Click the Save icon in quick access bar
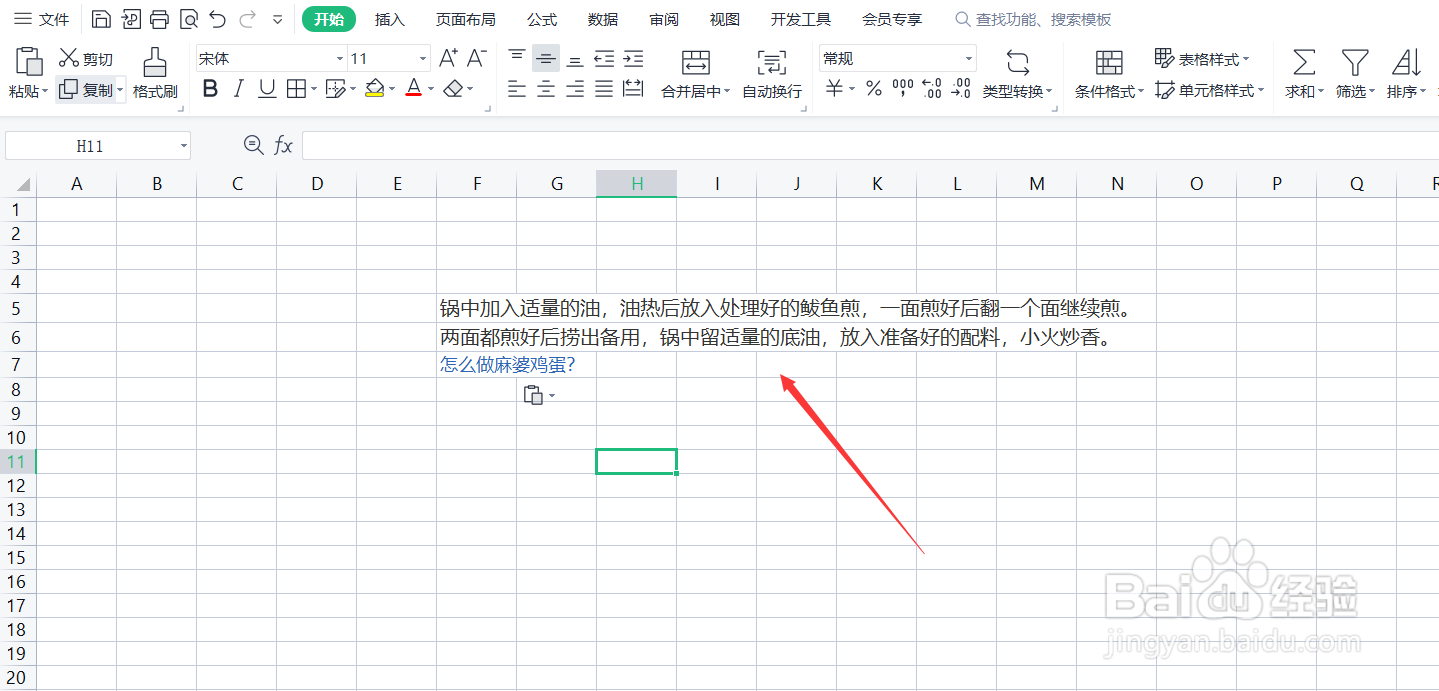The image size is (1439, 691). (x=100, y=19)
